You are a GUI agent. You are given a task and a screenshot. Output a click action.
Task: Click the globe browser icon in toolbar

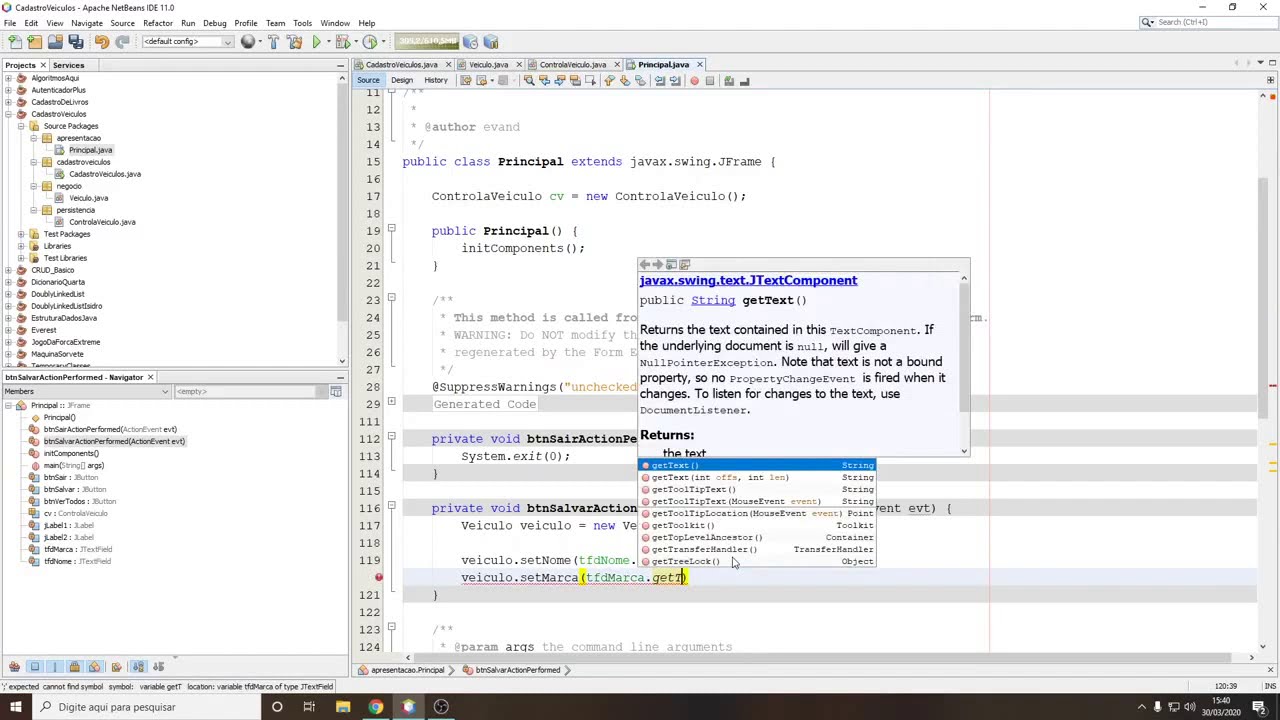(x=247, y=42)
